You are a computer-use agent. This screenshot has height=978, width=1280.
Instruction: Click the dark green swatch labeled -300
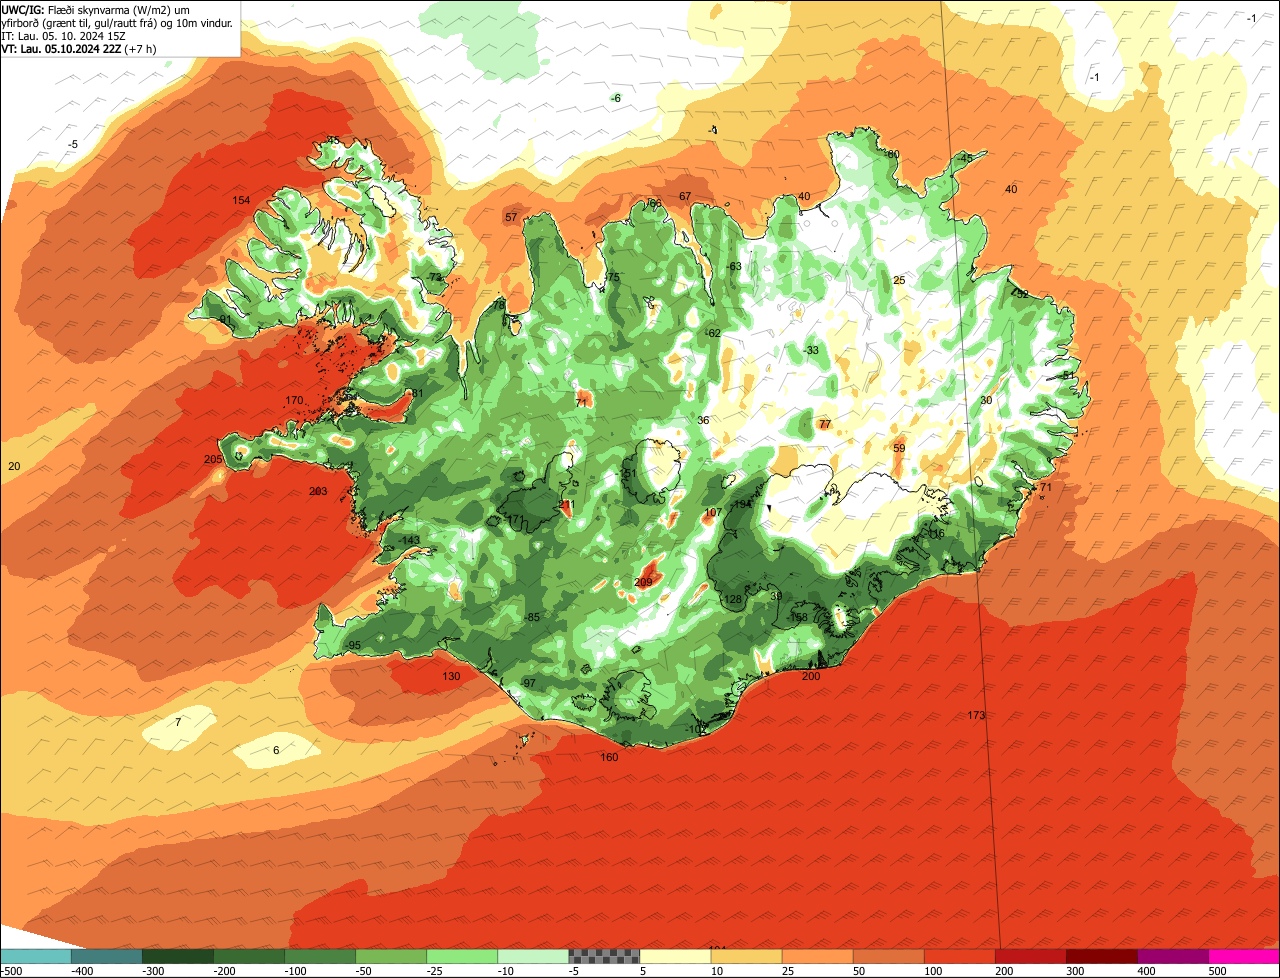[178, 956]
